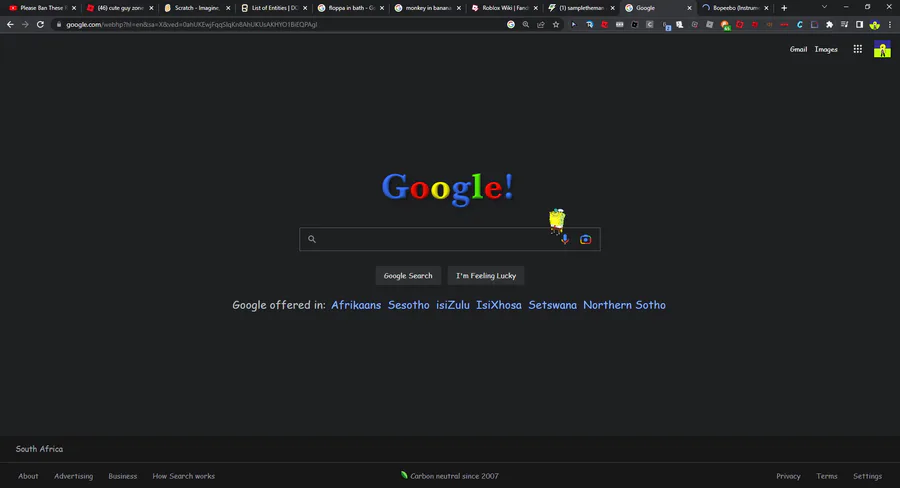Open the Business footer link
Image resolution: width=900 pixels, height=488 pixels.
click(122, 476)
